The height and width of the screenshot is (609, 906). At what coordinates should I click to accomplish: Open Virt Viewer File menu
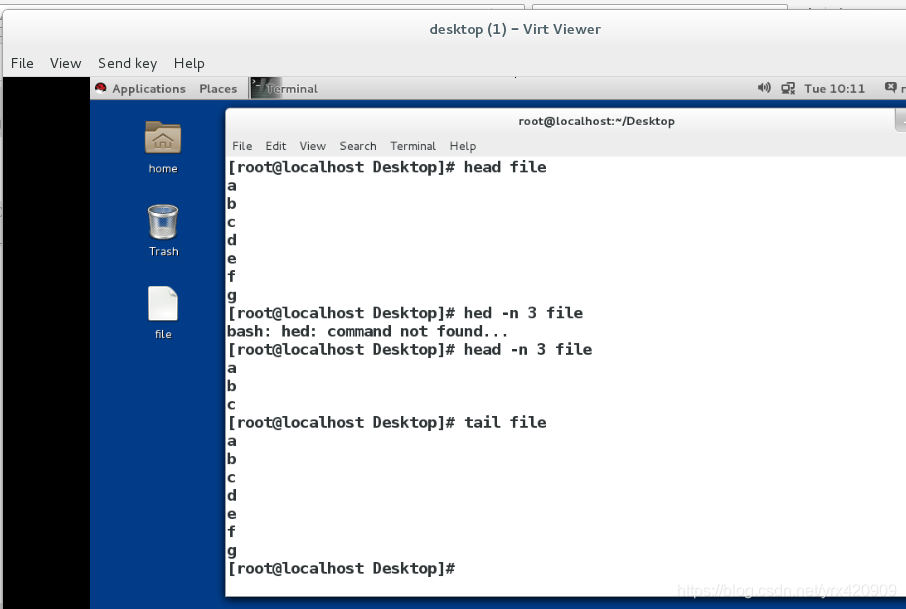point(22,63)
